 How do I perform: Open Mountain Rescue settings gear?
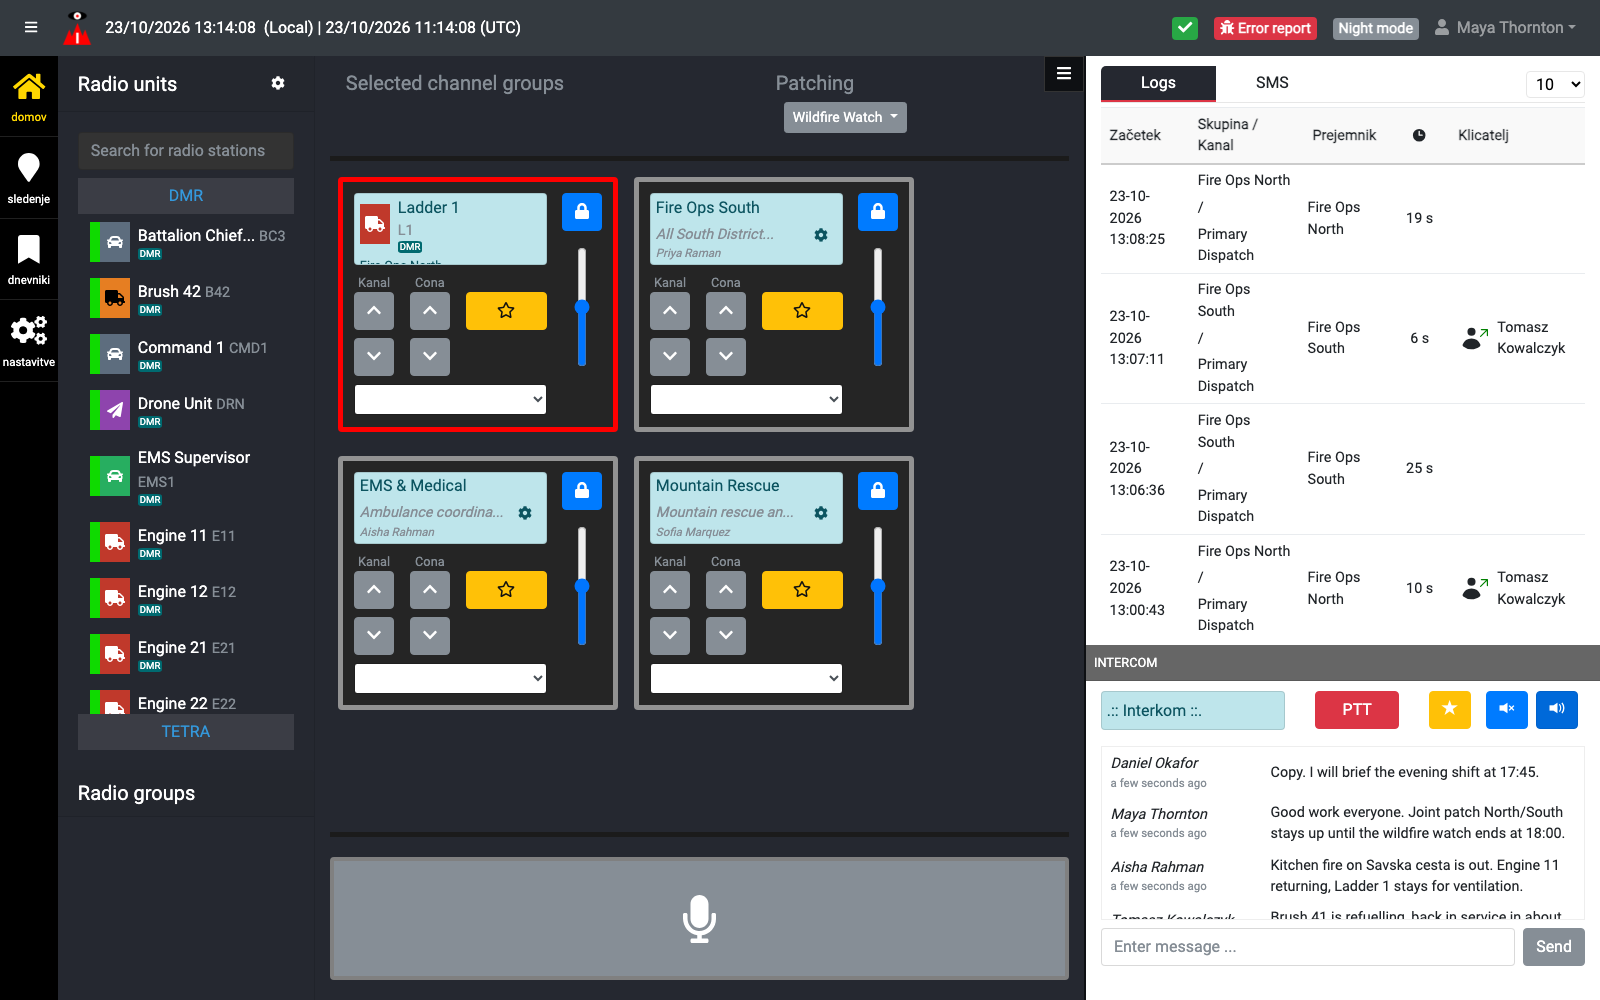point(821,513)
